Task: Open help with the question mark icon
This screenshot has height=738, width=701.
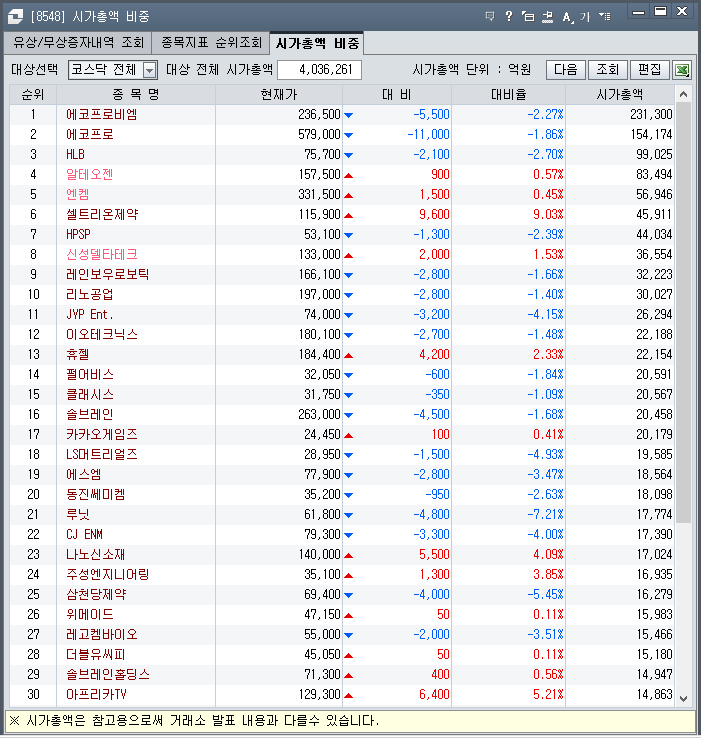Action: pos(508,16)
